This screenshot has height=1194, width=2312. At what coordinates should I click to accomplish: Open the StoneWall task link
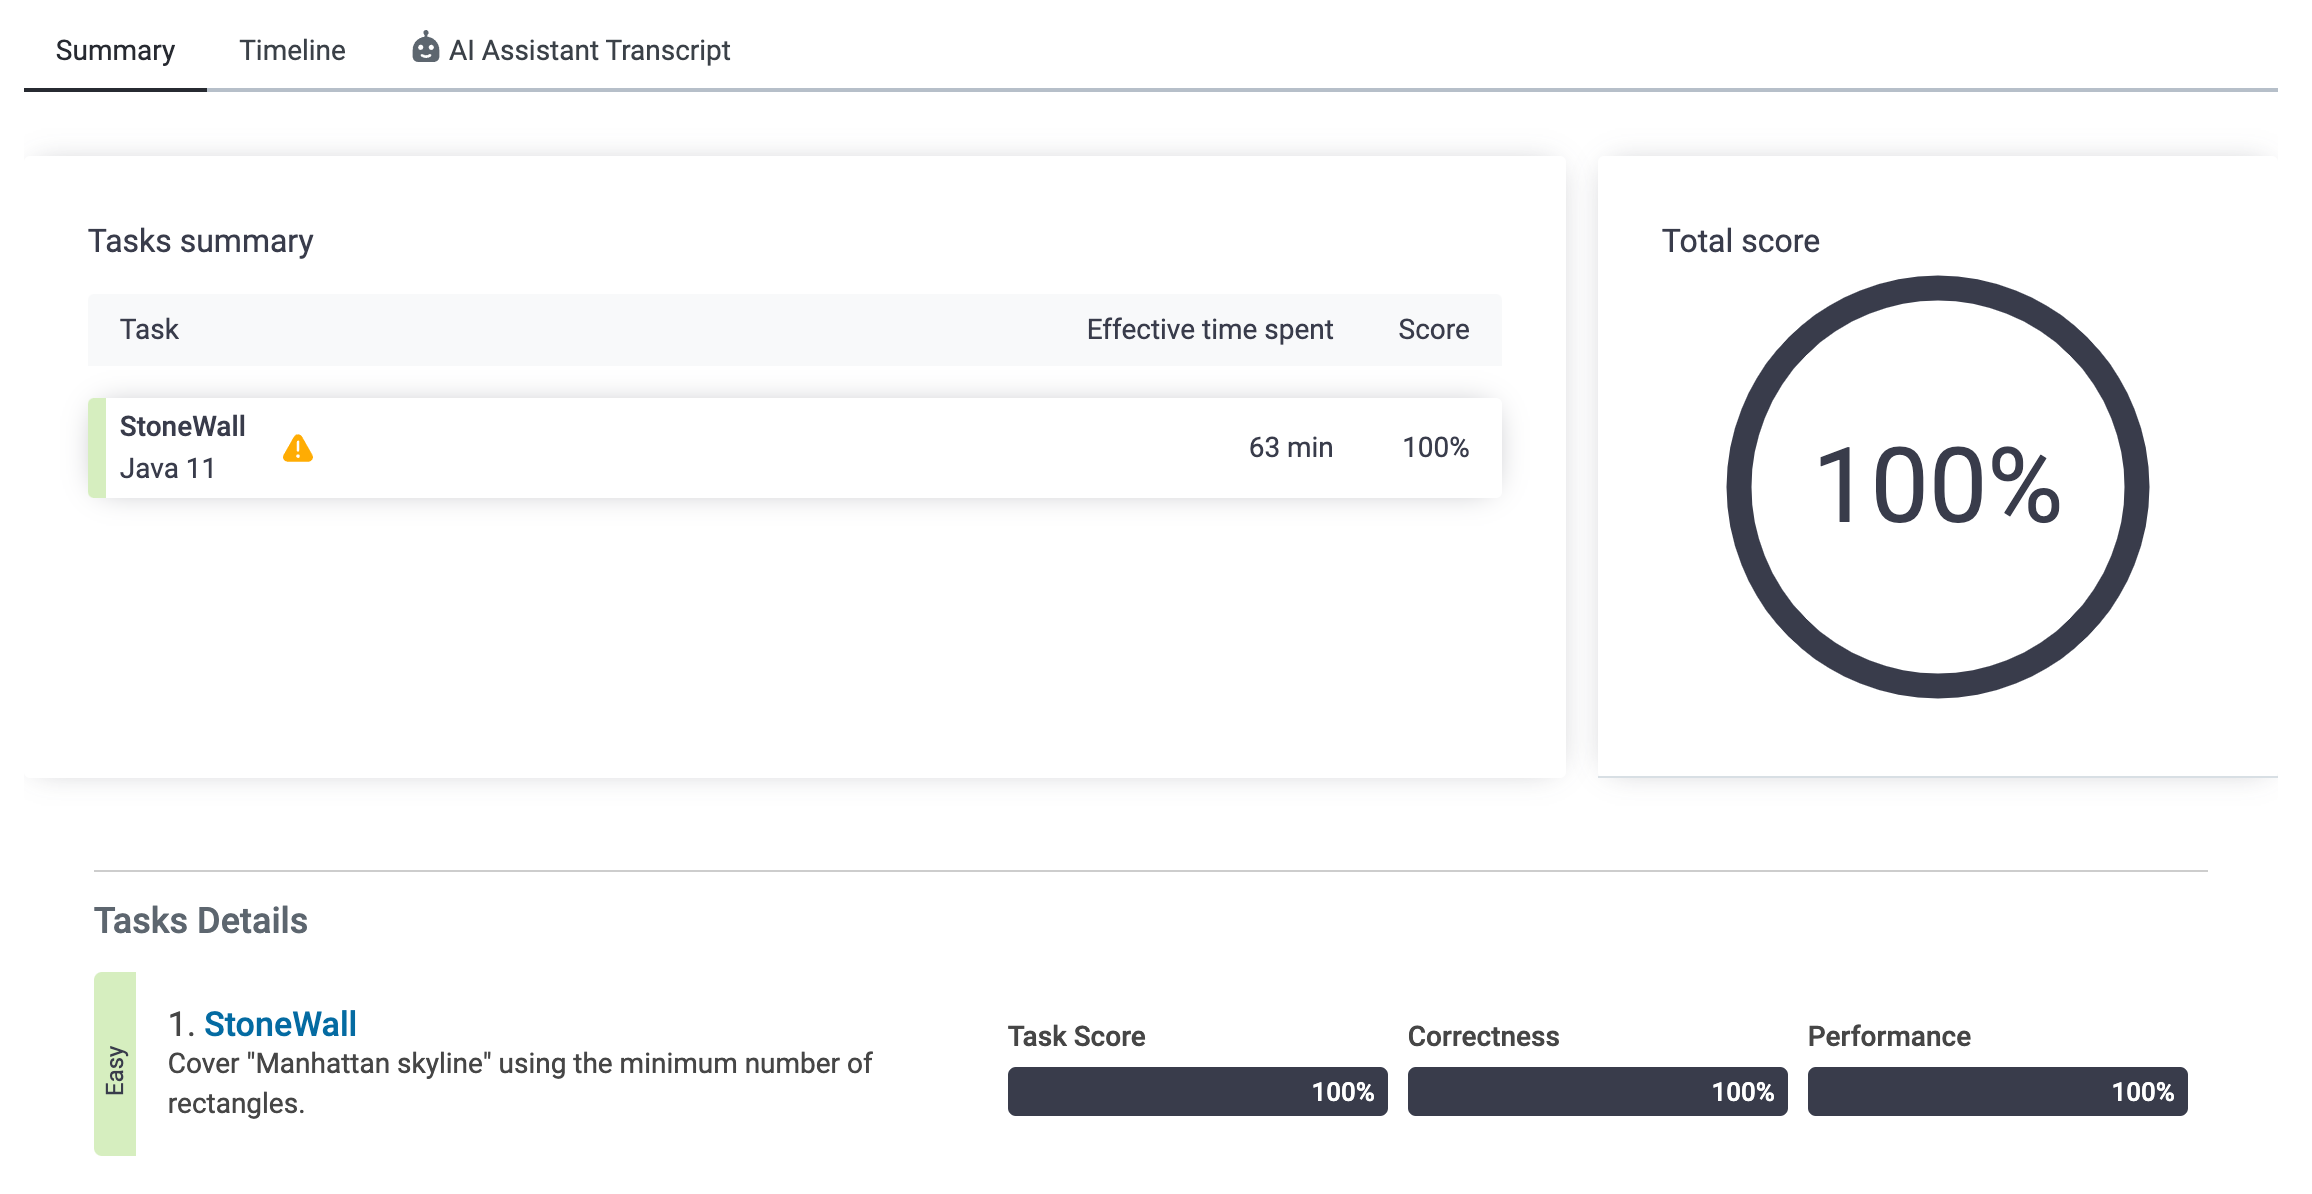[280, 1024]
